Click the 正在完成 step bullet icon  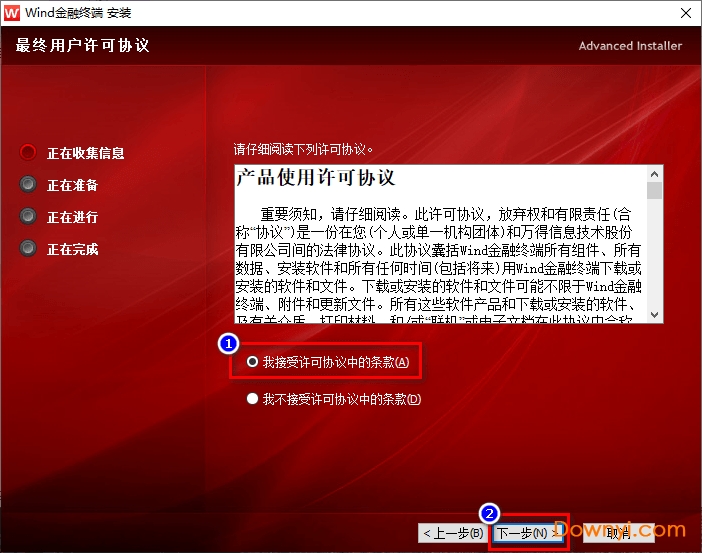(28, 249)
